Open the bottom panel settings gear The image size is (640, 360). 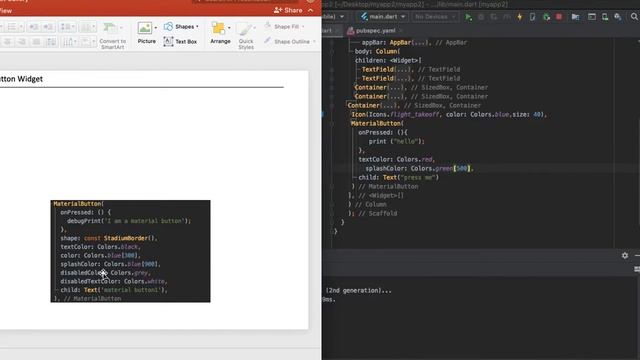pyautogui.click(x=625, y=255)
